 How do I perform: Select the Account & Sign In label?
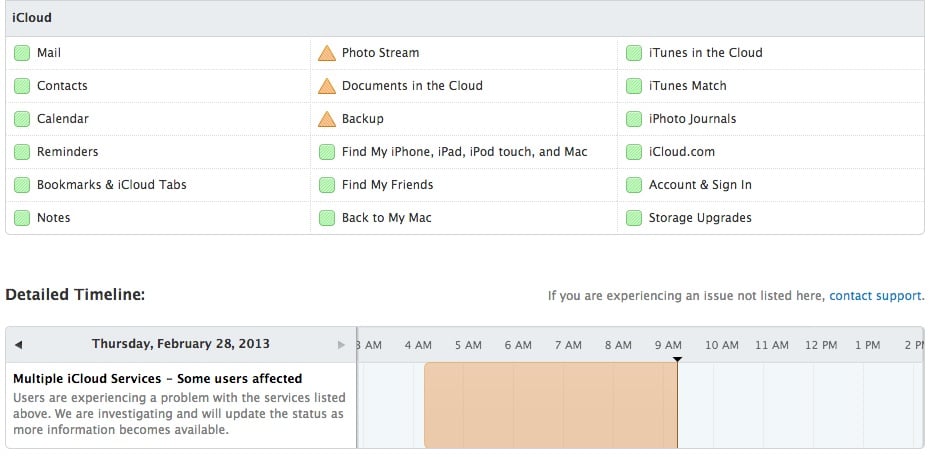coord(700,185)
